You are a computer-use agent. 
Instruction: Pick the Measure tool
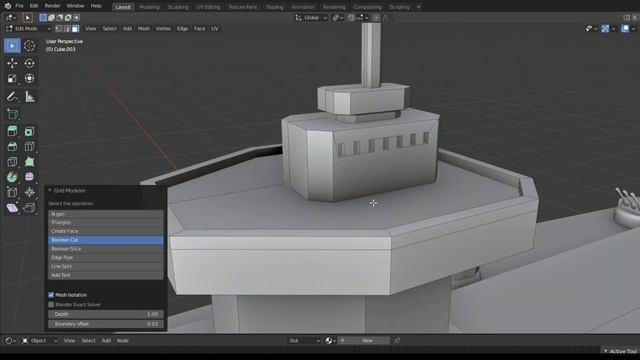tap(29, 97)
